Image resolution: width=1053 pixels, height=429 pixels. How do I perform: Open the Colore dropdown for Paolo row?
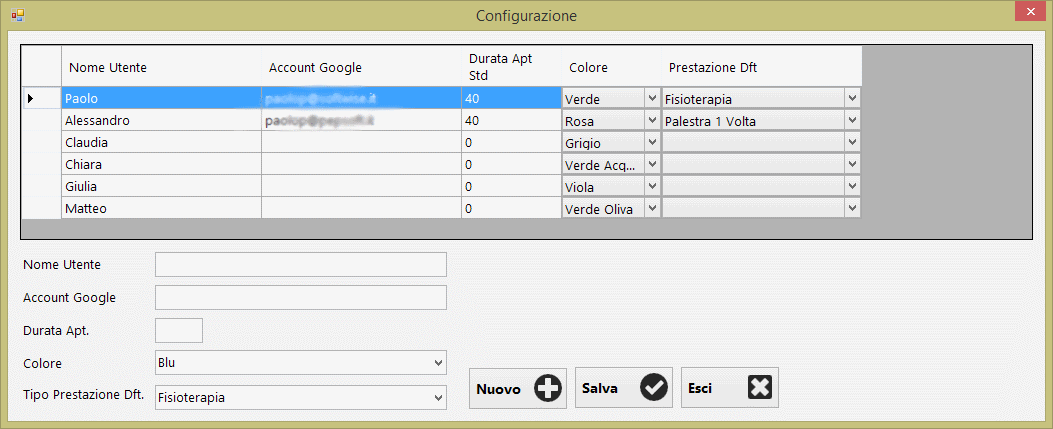[x=652, y=98]
